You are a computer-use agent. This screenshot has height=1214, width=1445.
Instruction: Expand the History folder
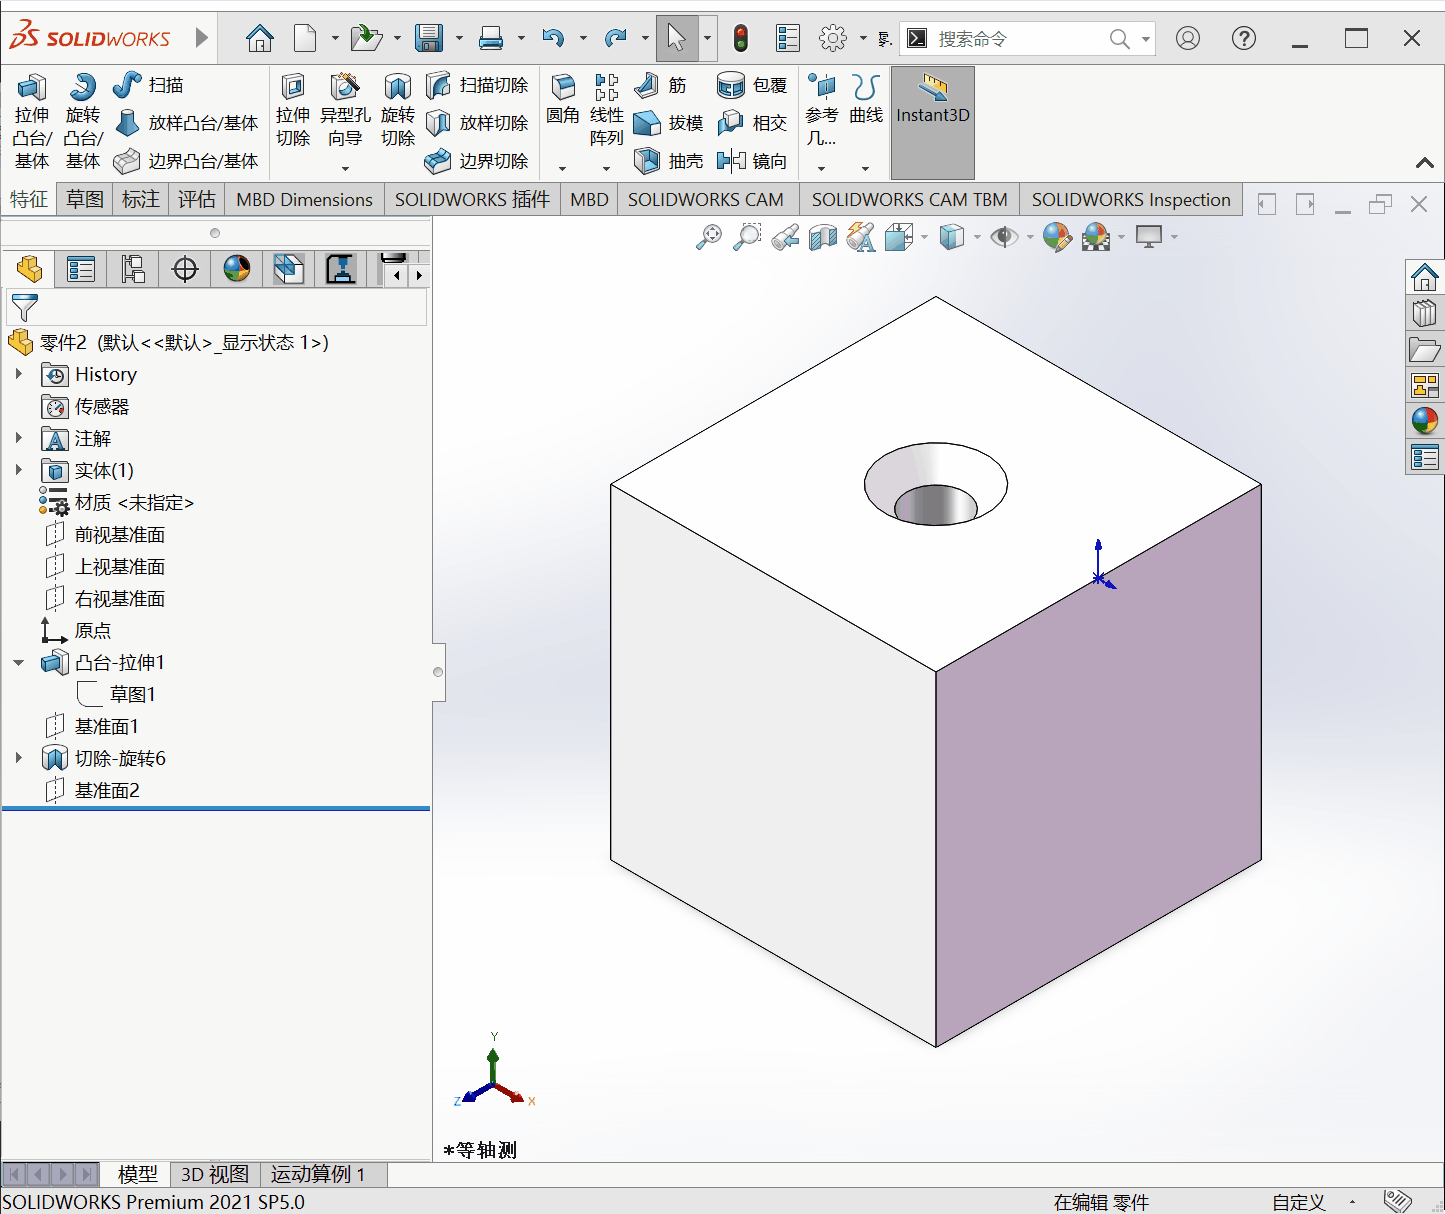(x=18, y=374)
